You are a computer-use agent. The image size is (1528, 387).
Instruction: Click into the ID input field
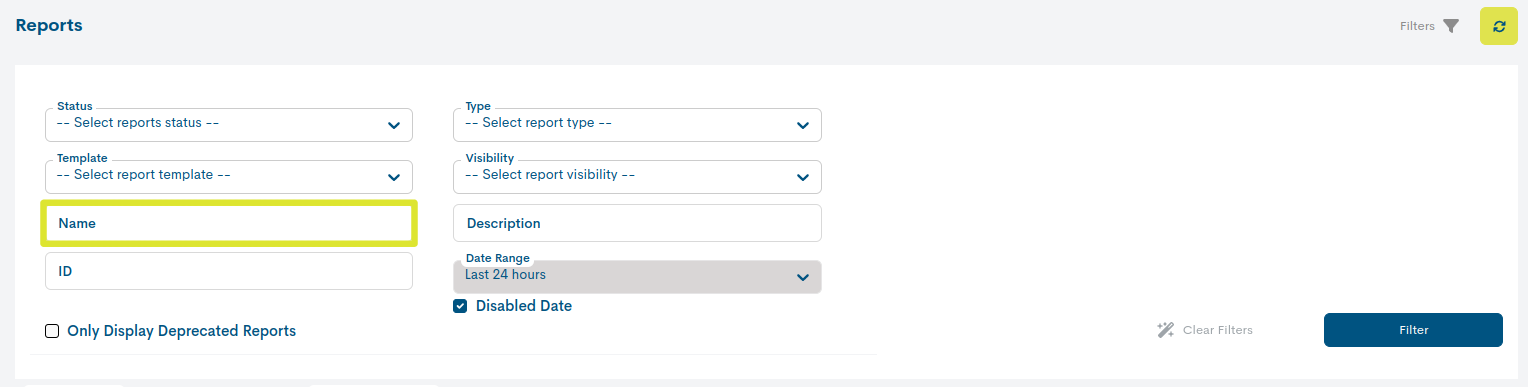[x=229, y=271]
